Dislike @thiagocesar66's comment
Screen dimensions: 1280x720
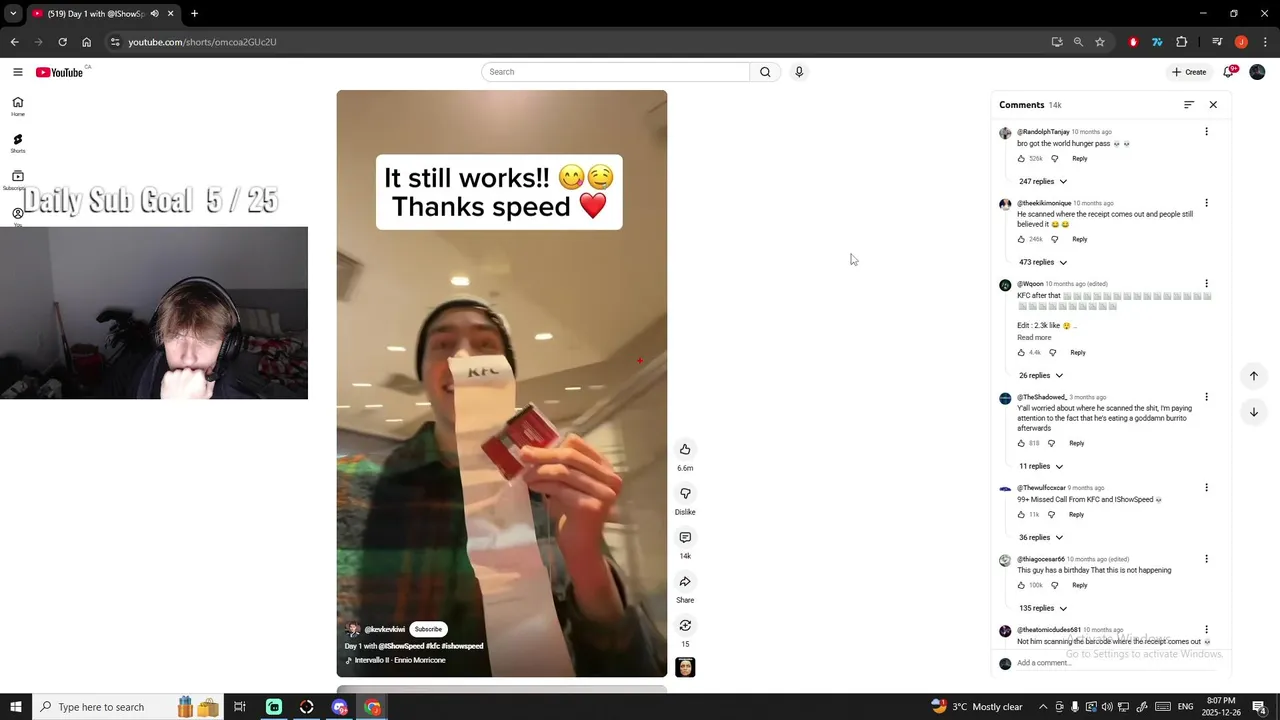click(x=1054, y=586)
